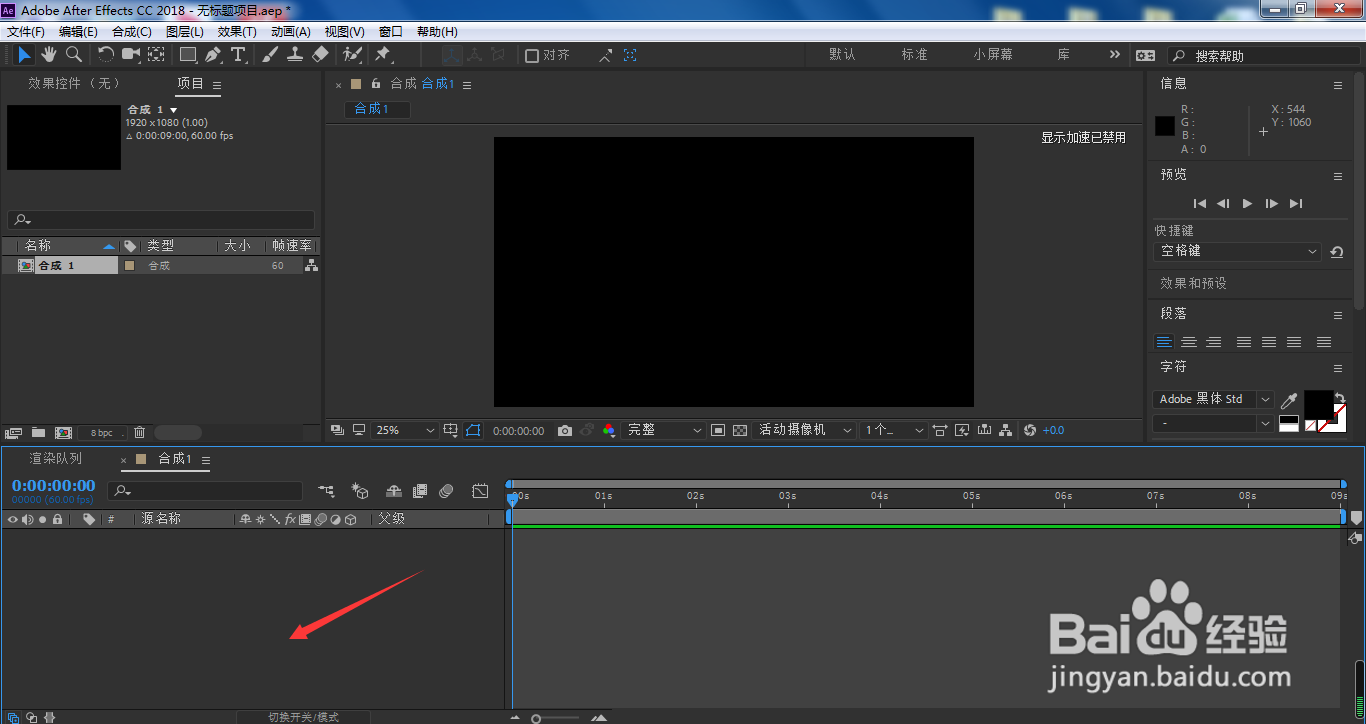This screenshot has height=724, width=1366.
Task: Enable the 对齐 snapping checkbox
Action: coord(532,56)
